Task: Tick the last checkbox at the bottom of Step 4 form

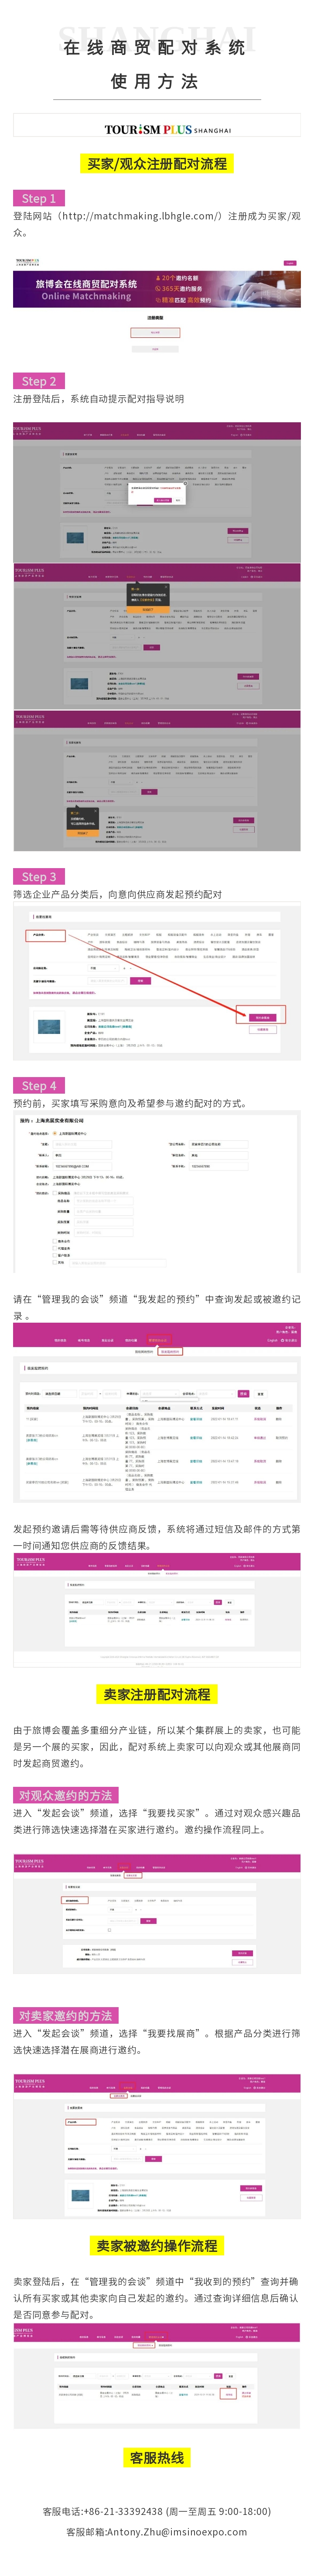Action: (x=55, y=1262)
